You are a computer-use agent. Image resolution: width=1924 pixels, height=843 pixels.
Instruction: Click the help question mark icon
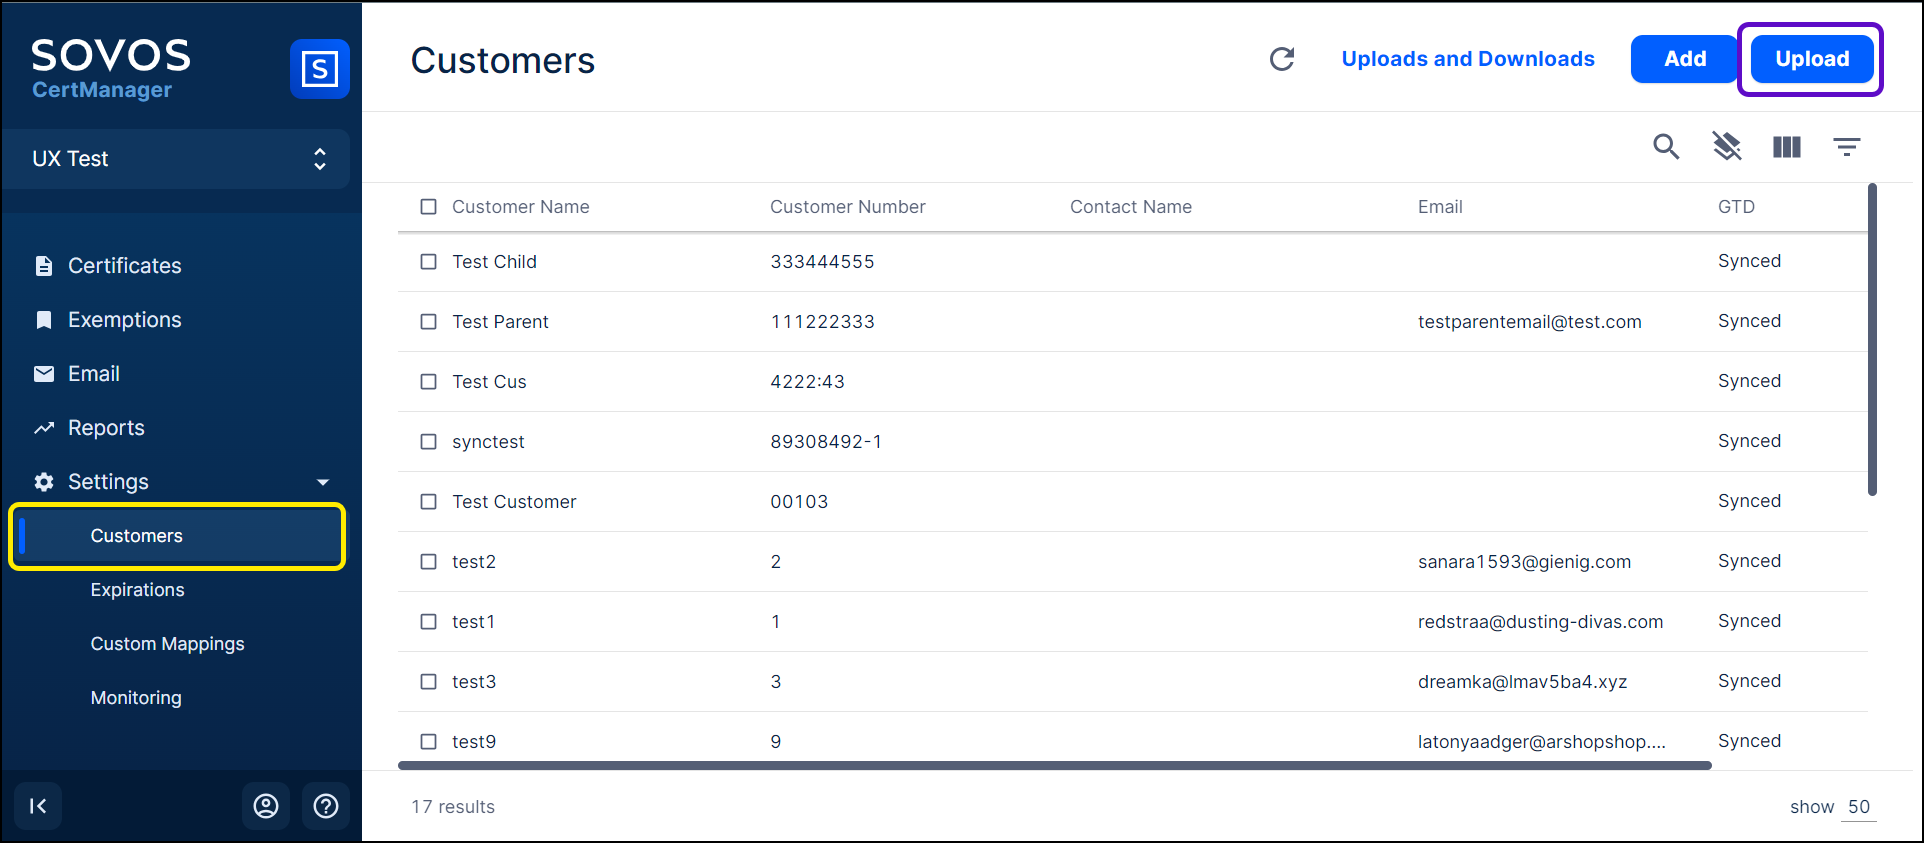point(326,806)
